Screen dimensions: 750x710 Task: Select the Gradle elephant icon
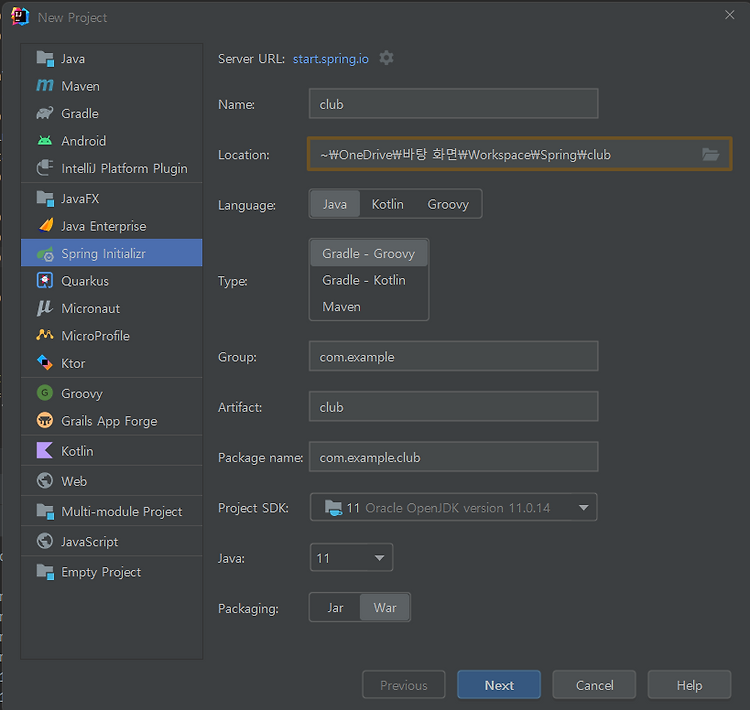(x=45, y=113)
